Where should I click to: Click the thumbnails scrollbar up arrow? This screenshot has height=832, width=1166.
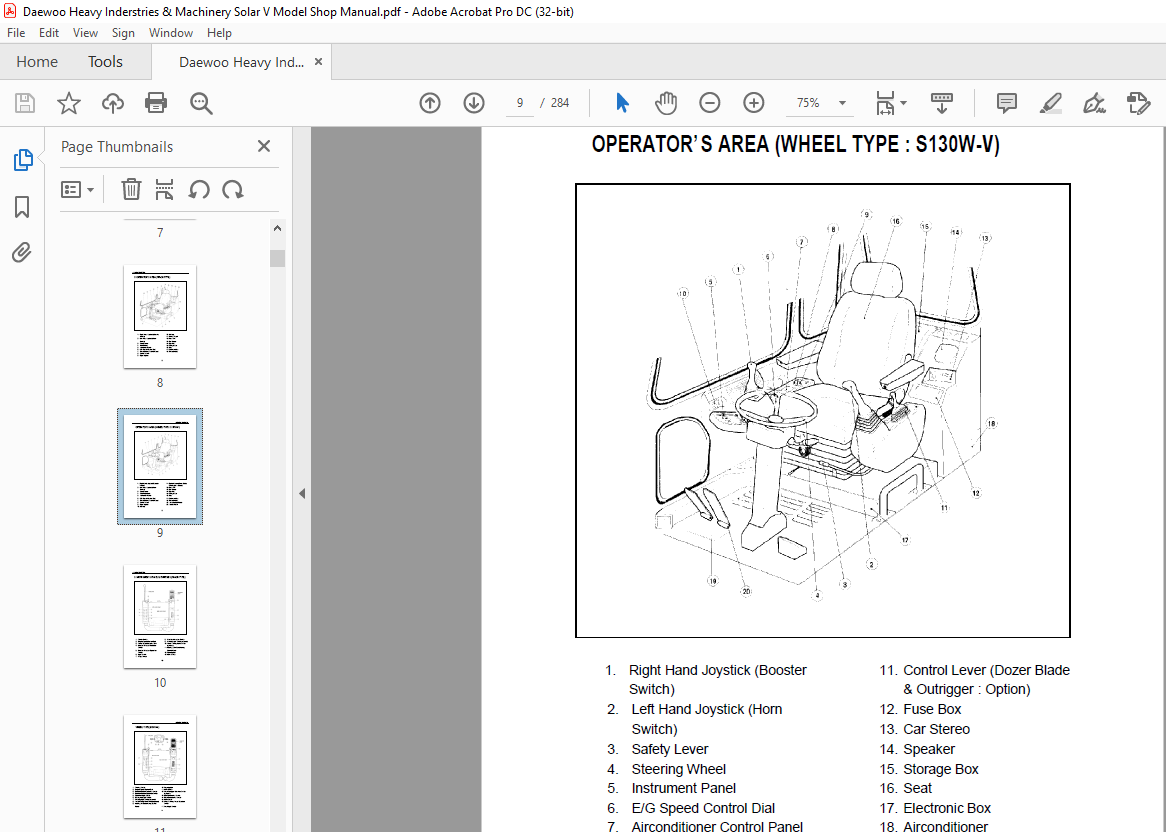pos(277,228)
